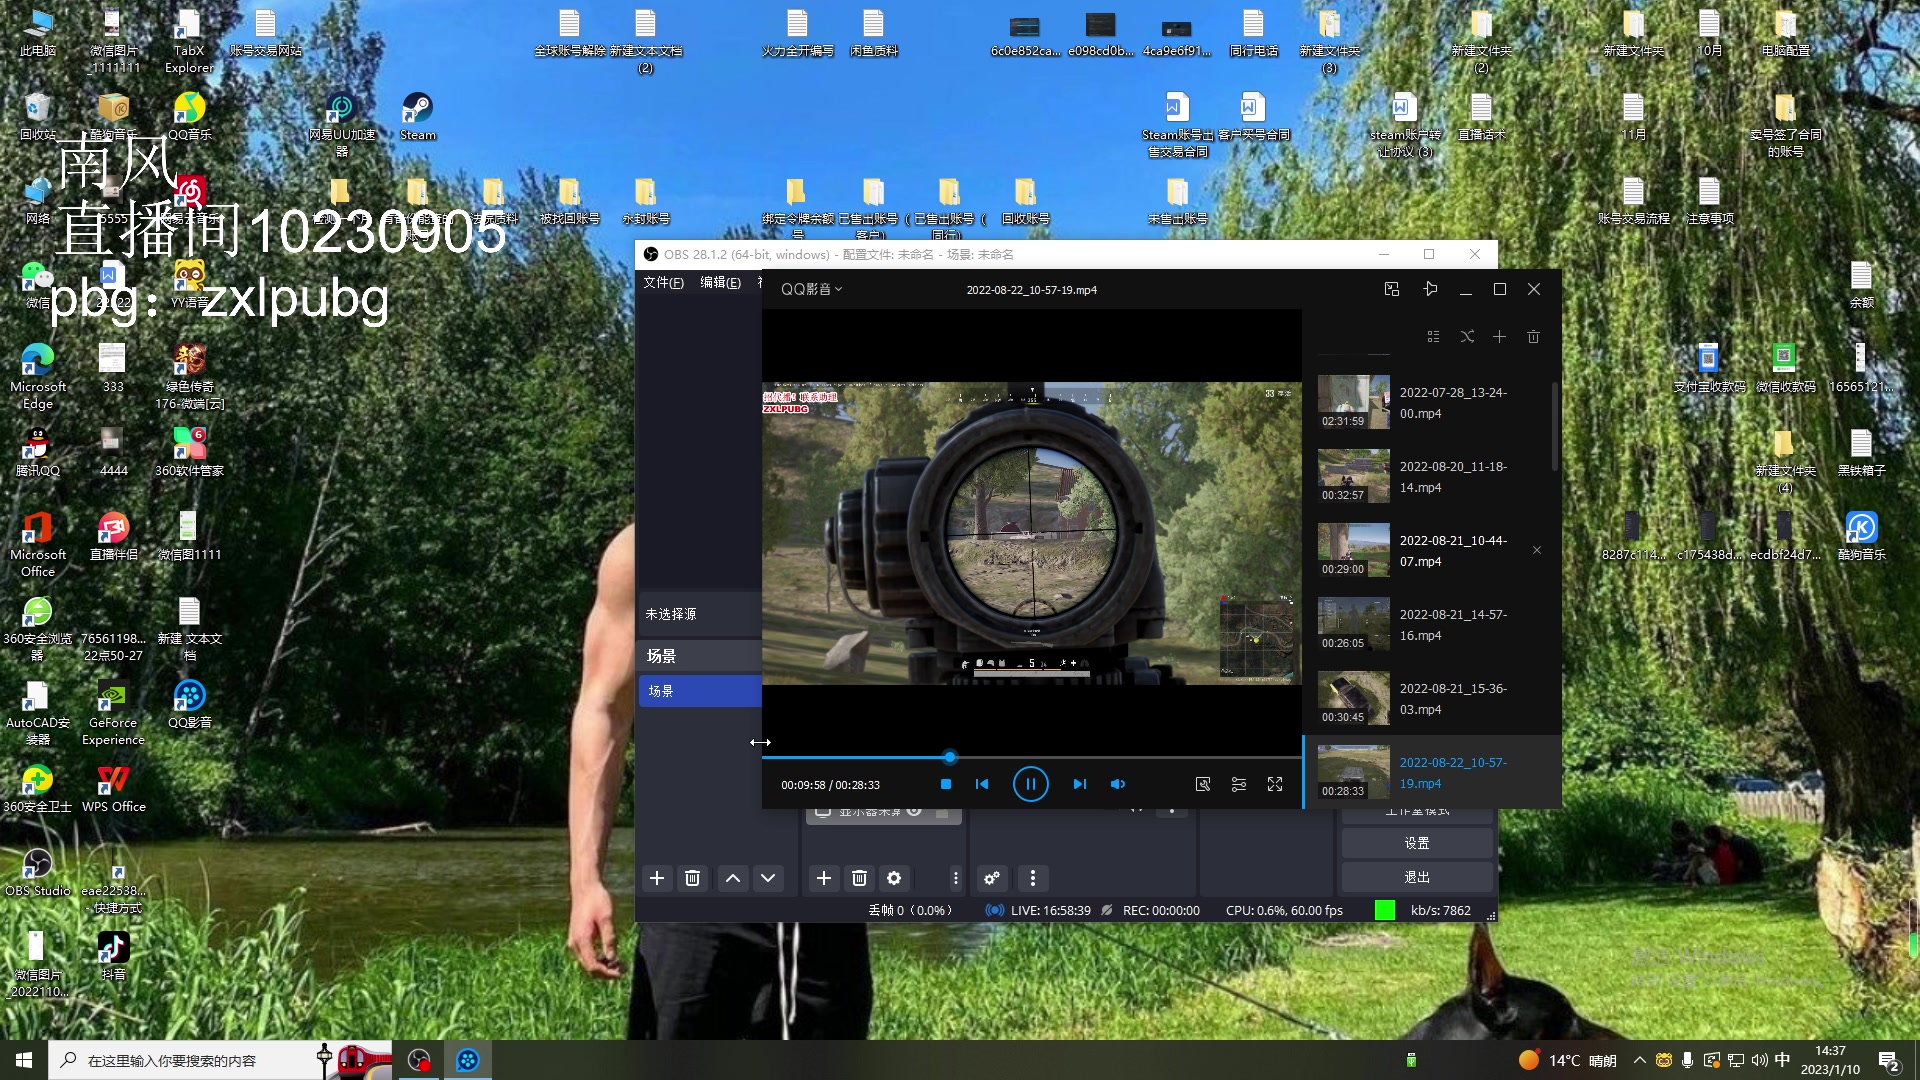The image size is (1920, 1080).
Task: Toggle playlist shuffle mode icon
Action: coord(1467,337)
